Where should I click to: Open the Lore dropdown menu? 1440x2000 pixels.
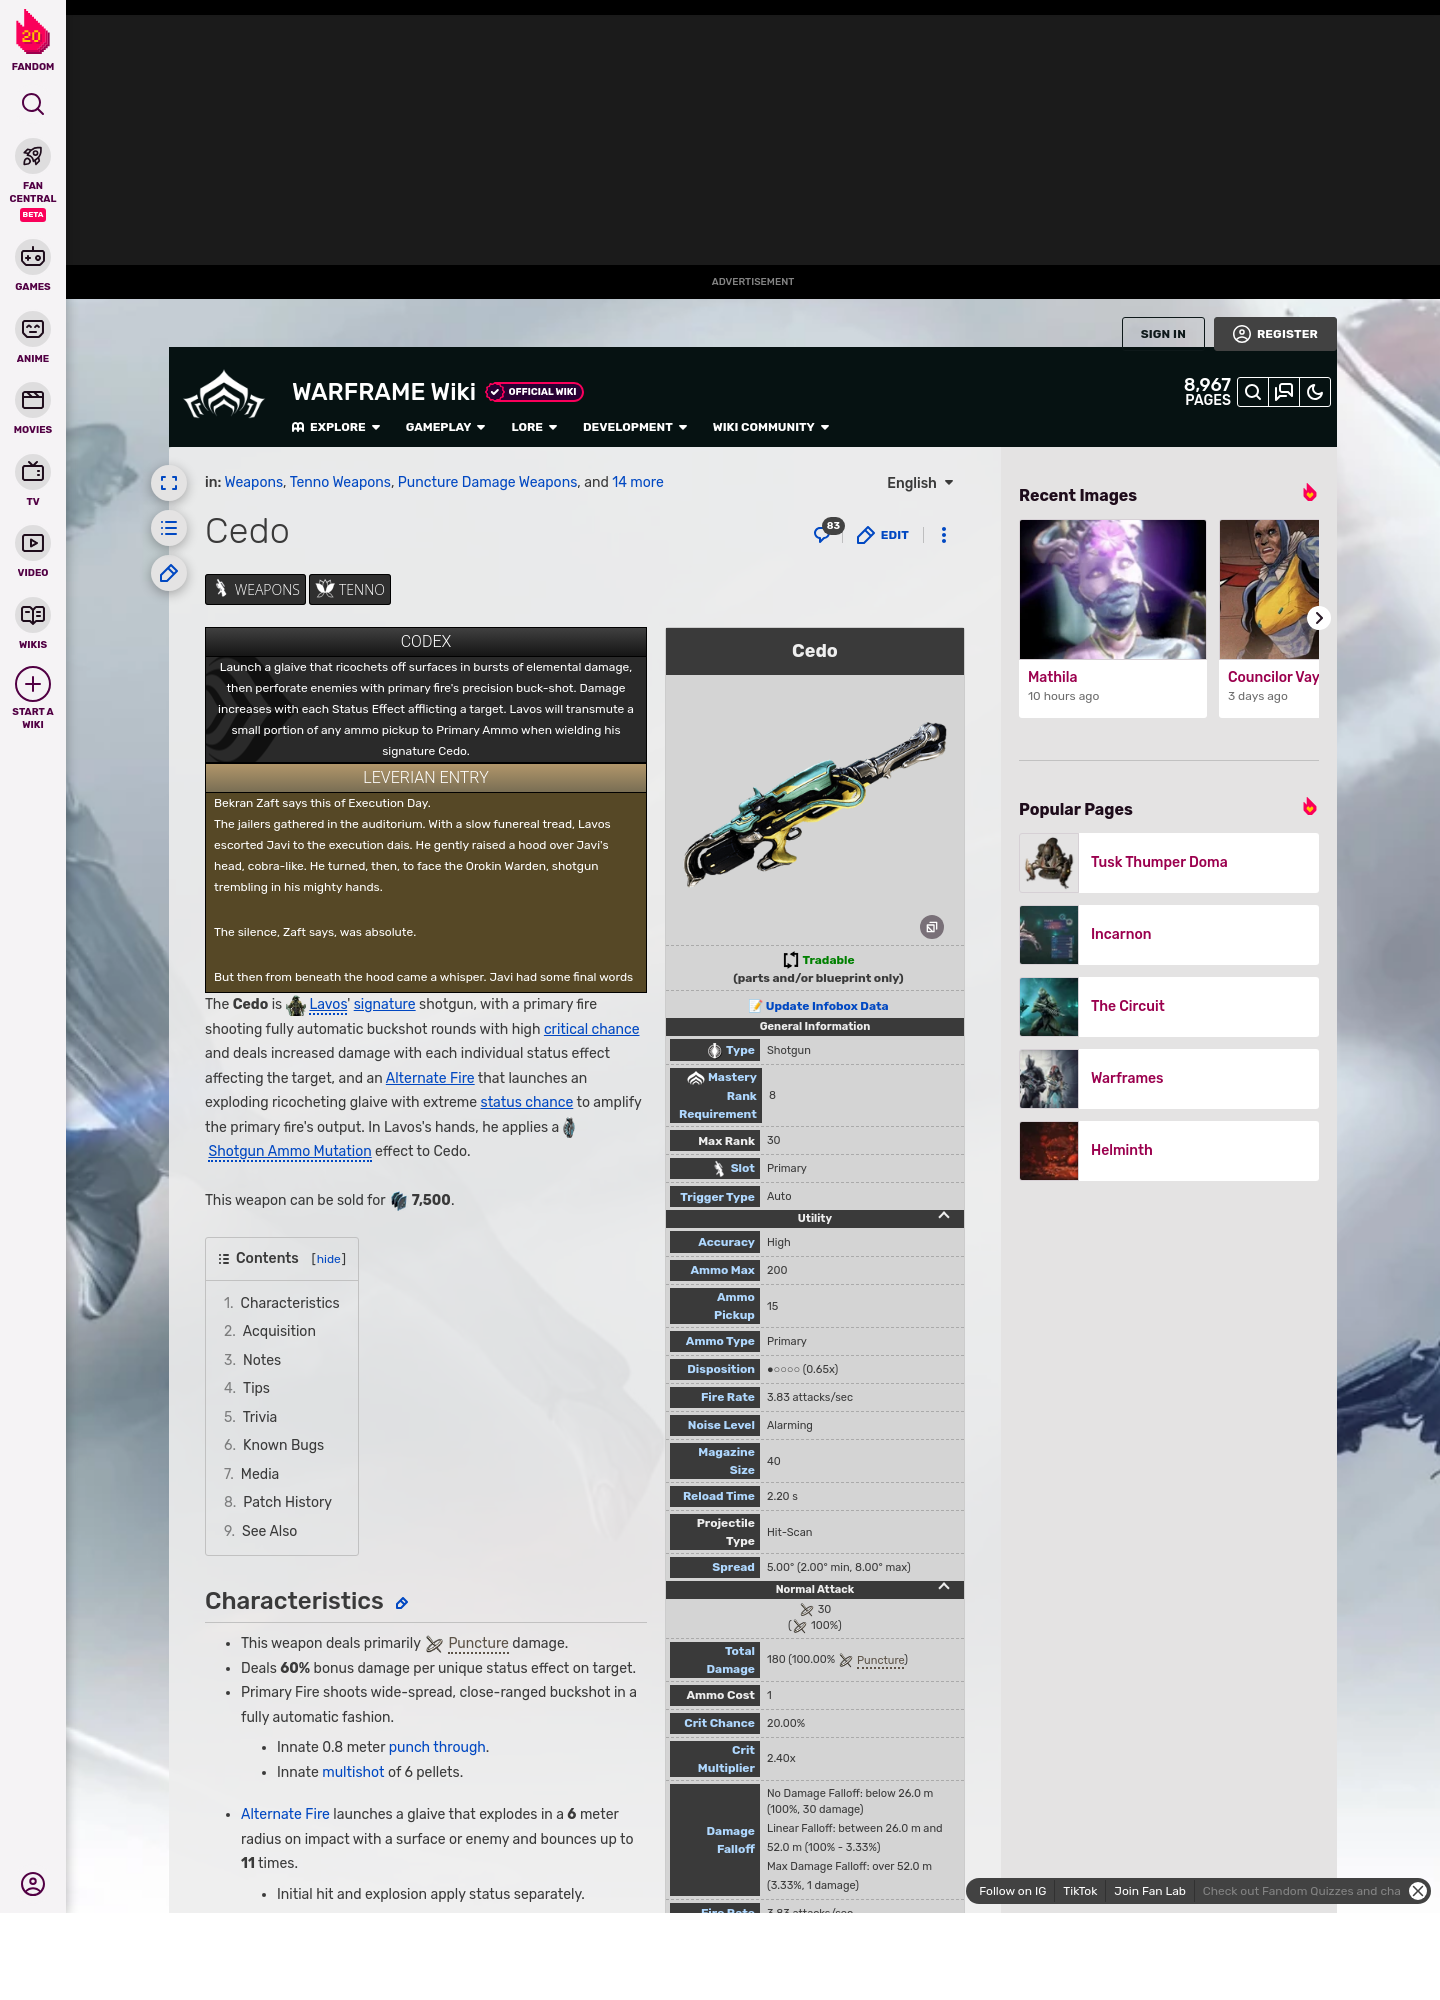pyautogui.click(x=534, y=427)
